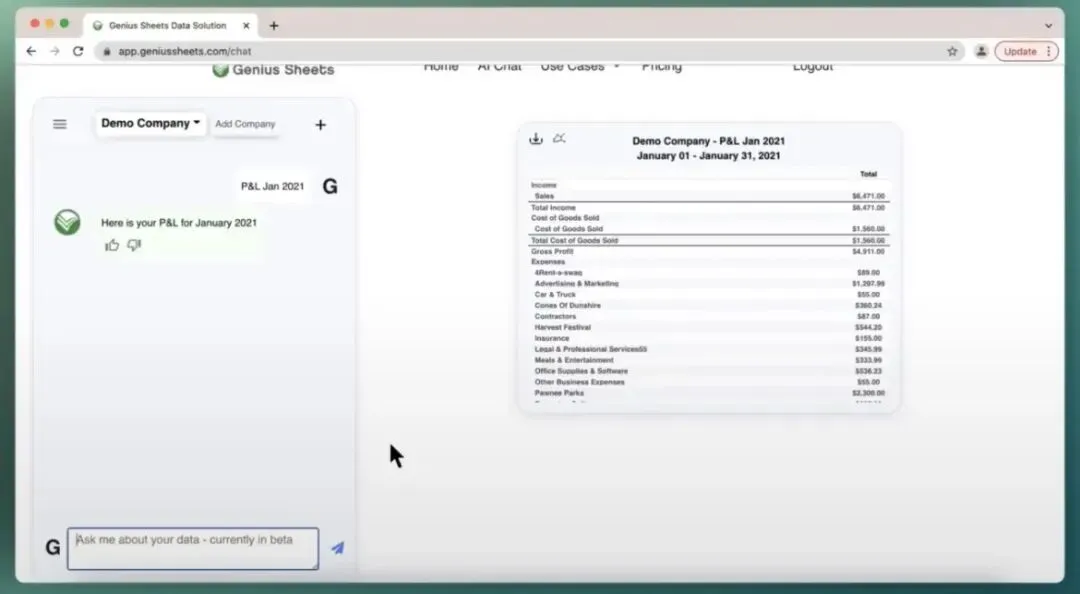This screenshot has width=1080, height=594.
Task: Open the tab search chevron at top right
Action: click(x=1048, y=25)
